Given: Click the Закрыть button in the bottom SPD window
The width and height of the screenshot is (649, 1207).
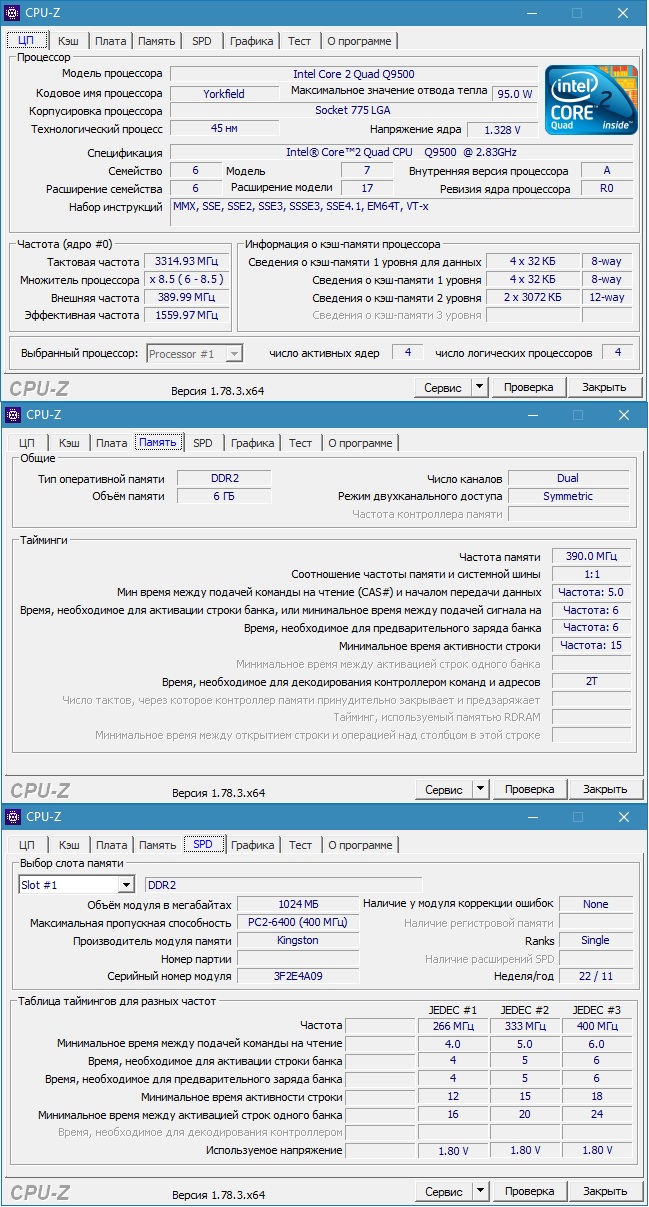Looking at the screenshot, I should click(605, 1191).
